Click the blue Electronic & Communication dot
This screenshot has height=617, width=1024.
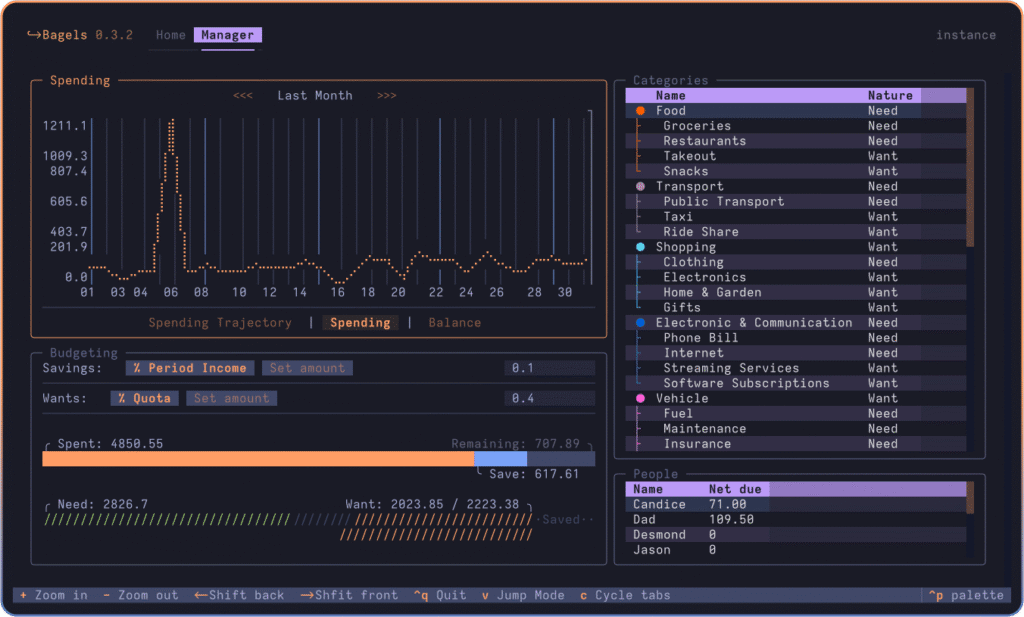pos(641,323)
